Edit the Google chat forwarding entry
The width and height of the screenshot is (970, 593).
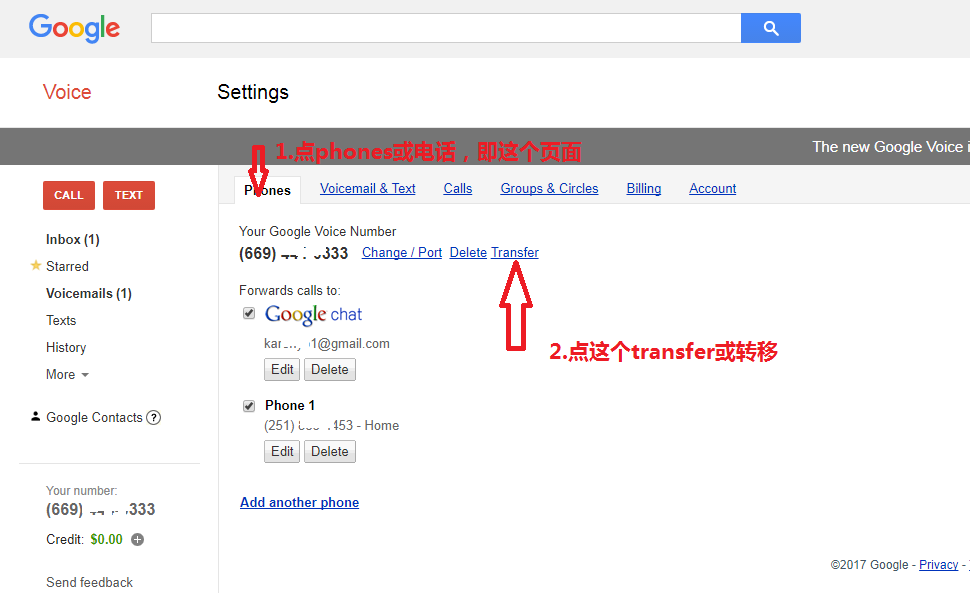click(282, 370)
